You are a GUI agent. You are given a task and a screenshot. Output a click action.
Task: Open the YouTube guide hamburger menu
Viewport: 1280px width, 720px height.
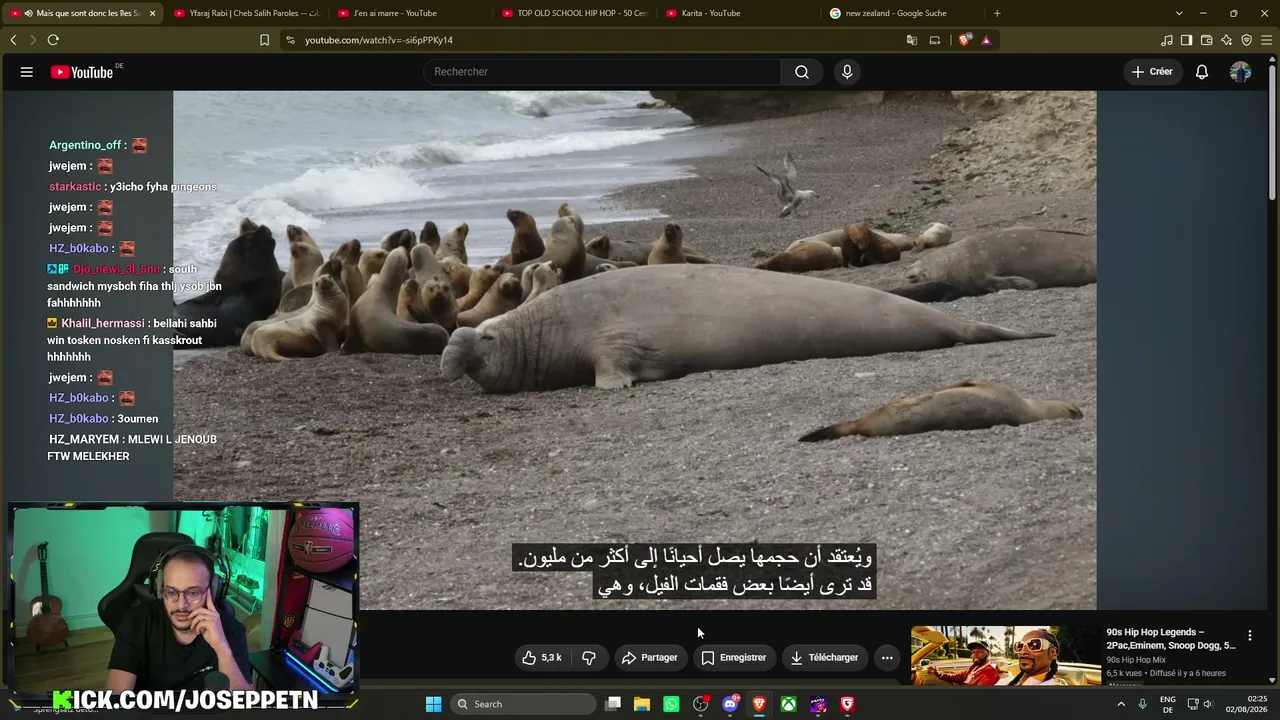coord(27,72)
